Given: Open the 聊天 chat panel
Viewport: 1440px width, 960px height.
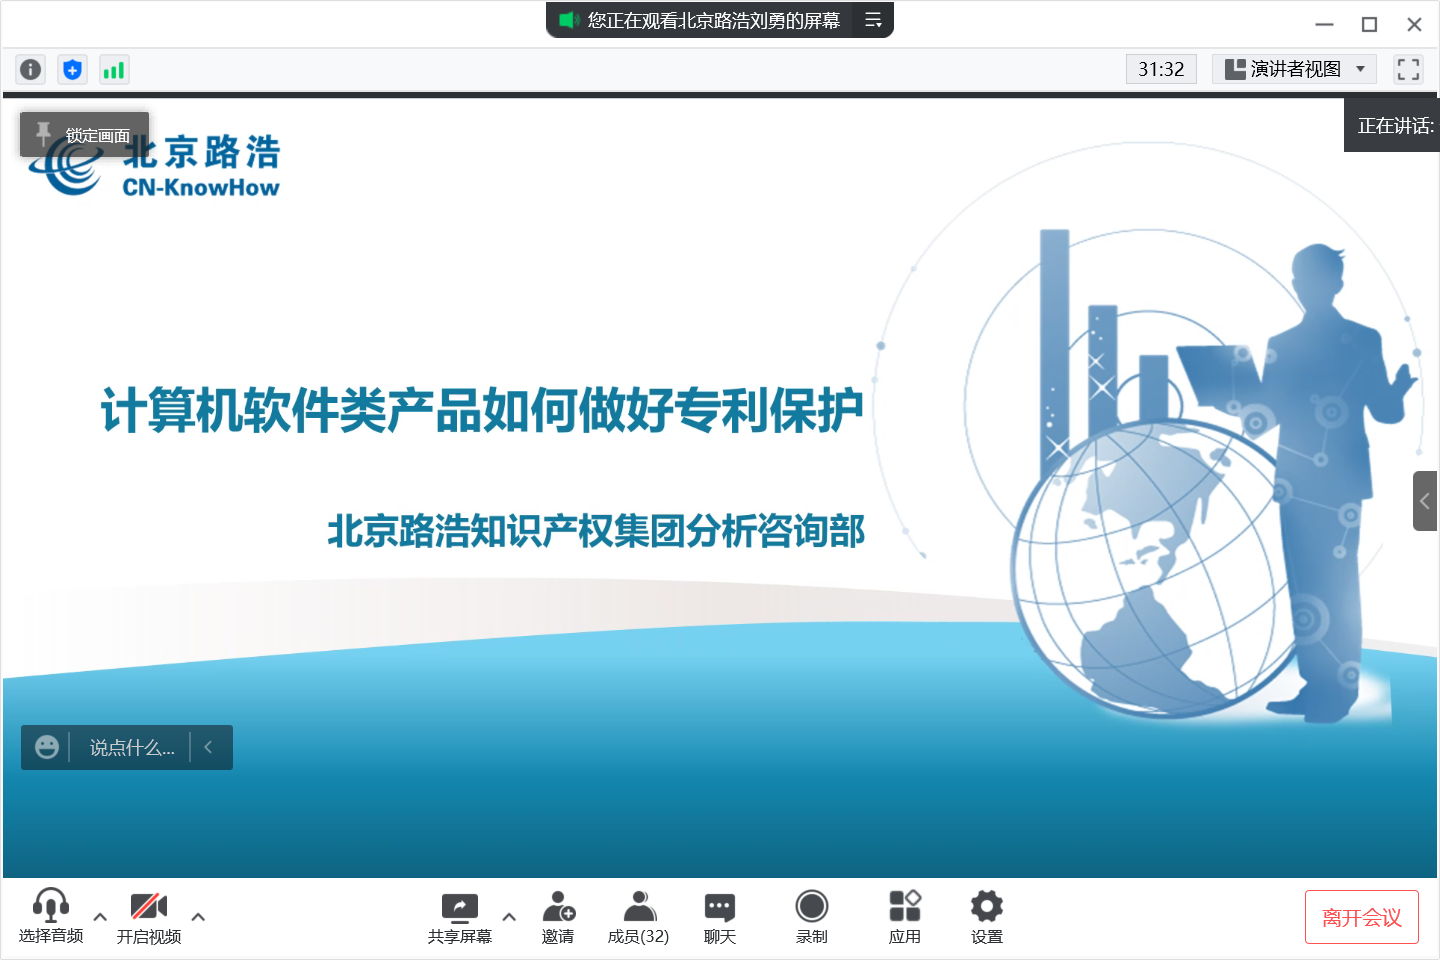Looking at the screenshot, I should (x=720, y=916).
